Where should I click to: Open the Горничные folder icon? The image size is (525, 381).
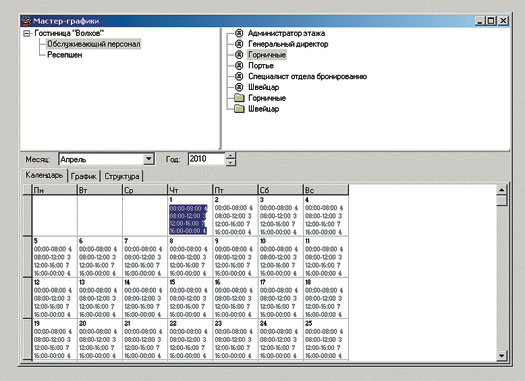coord(239,98)
